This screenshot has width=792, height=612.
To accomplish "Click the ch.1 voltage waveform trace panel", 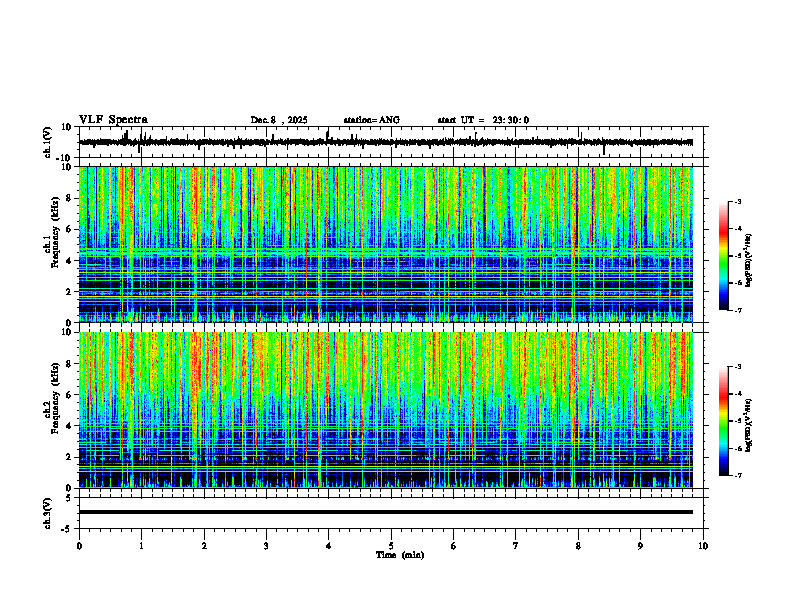I will click(393, 142).
